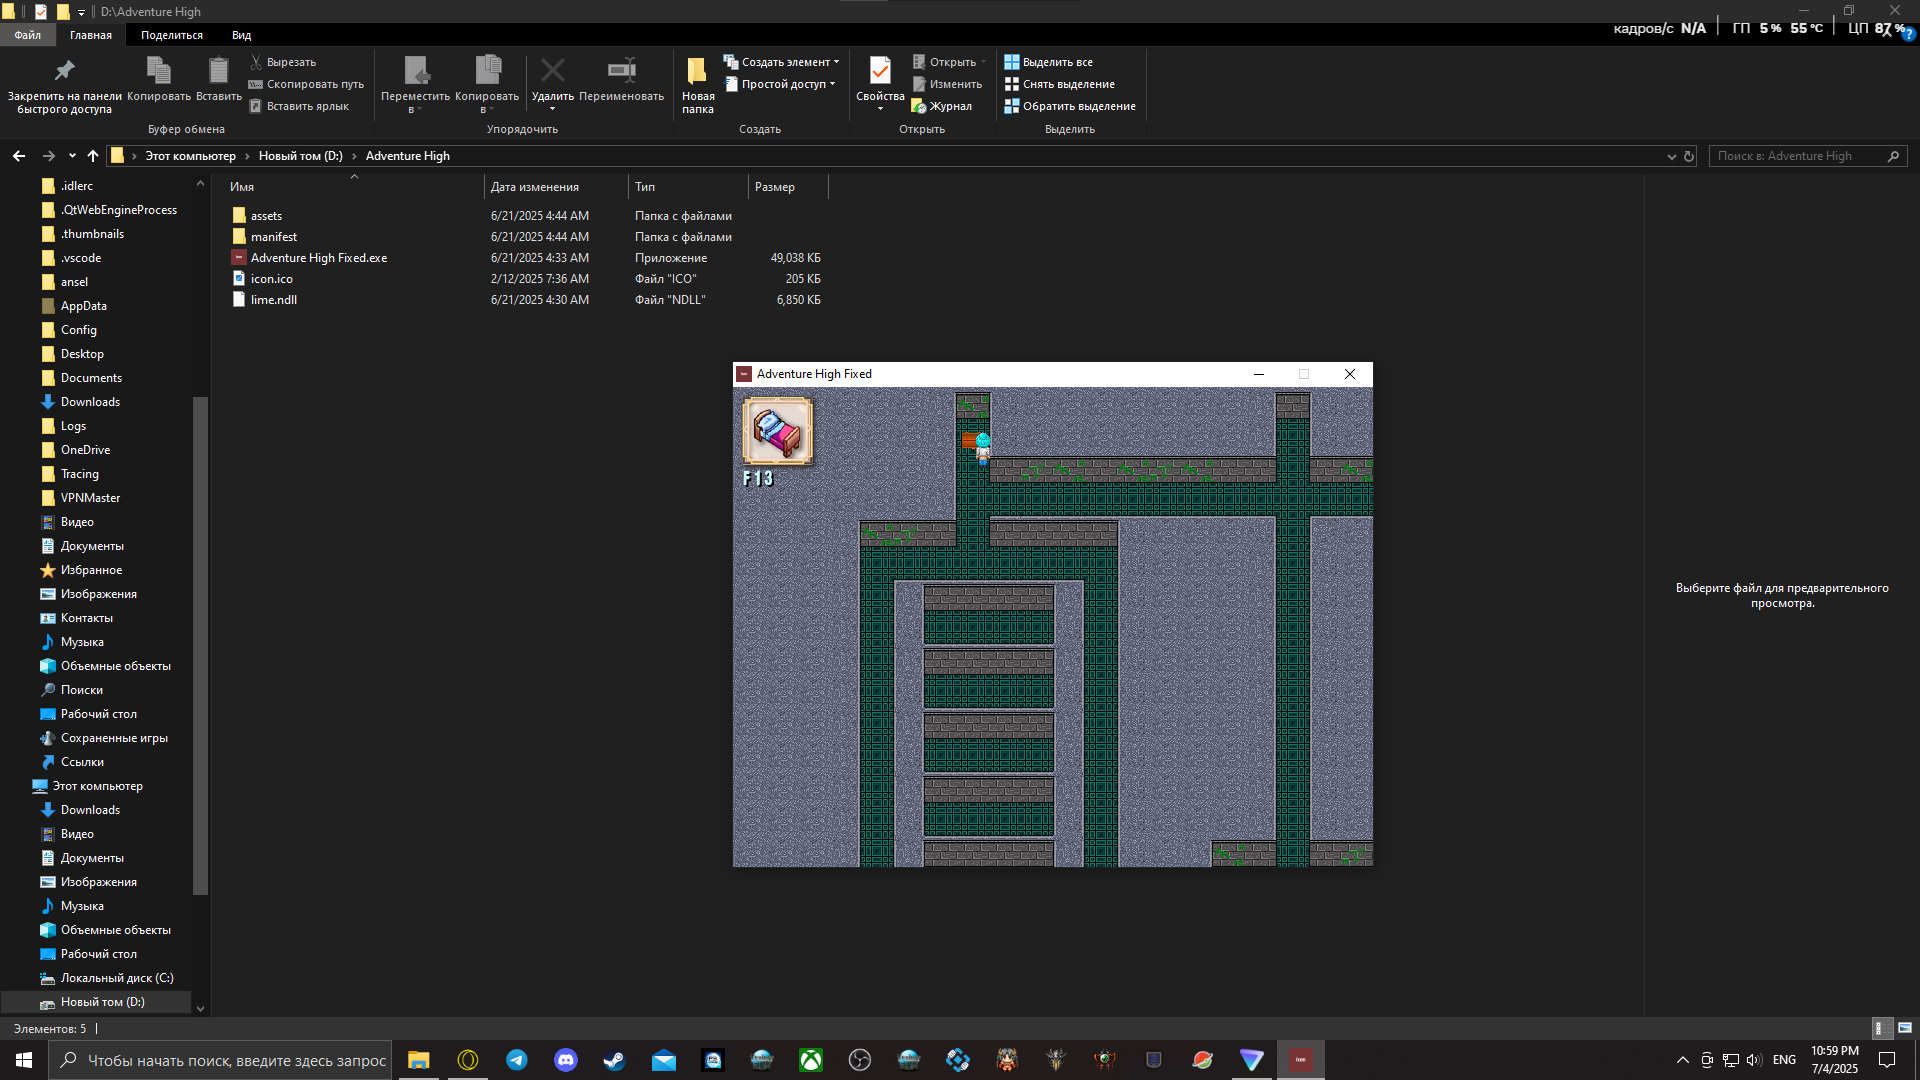Image resolution: width=1920 pixels, height=1080 pixels.
Task: Expand the address bar history dropdown
Action: tap(1671, 156)
